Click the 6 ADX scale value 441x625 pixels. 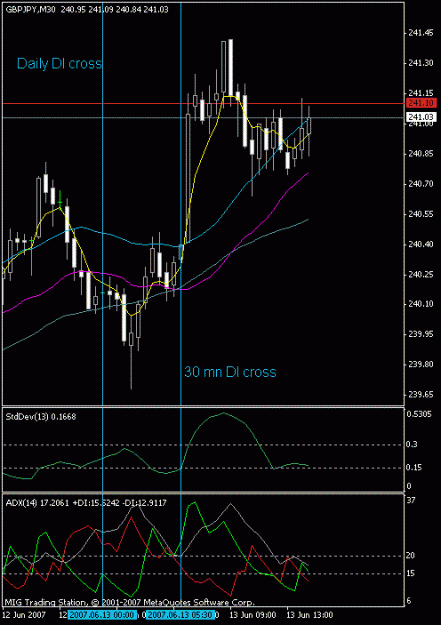pos(409,601)
